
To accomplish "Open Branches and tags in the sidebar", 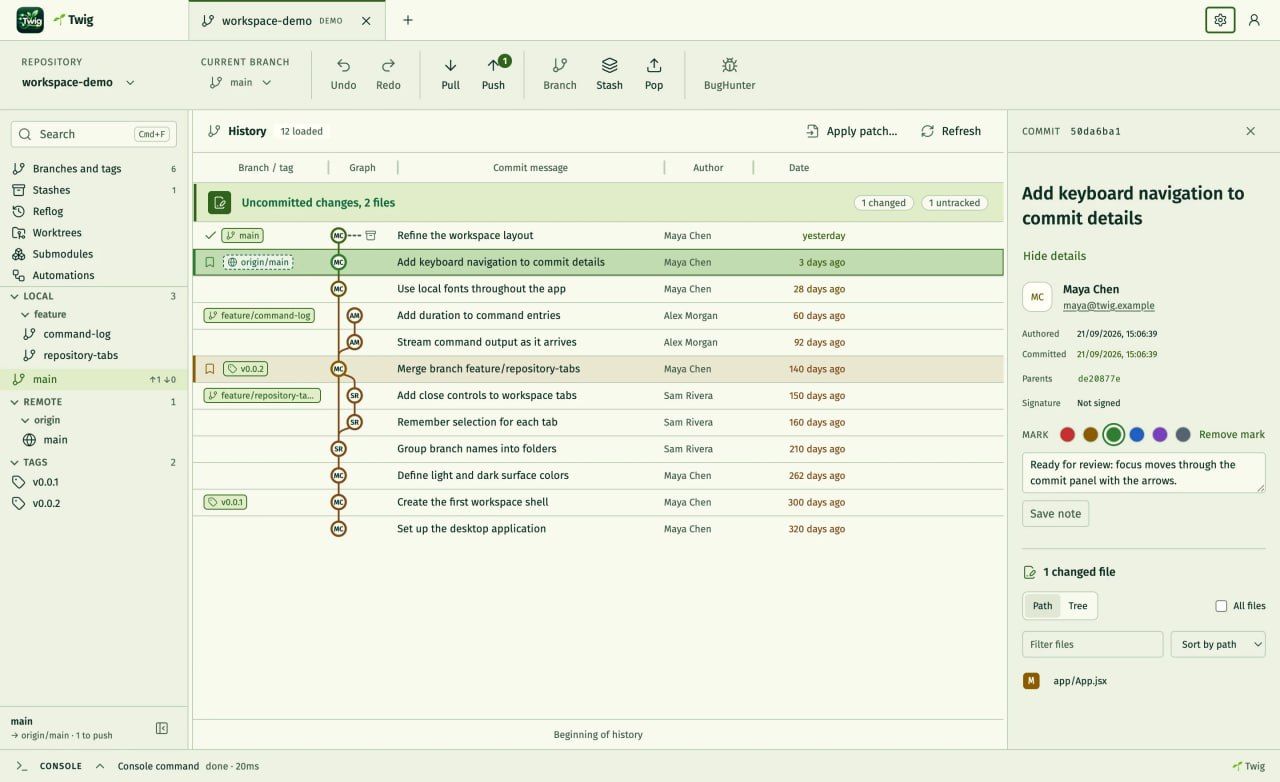I will (x=94, y=169).
